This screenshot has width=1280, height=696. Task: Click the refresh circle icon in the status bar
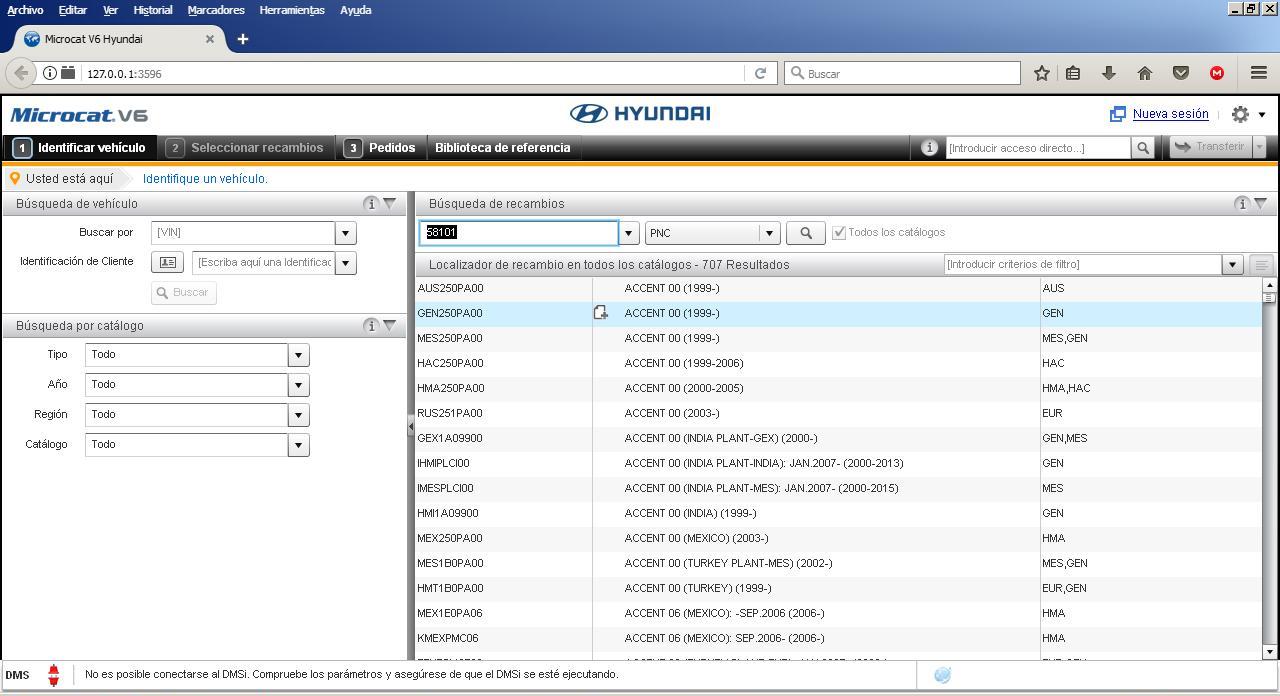click(941, 675)
